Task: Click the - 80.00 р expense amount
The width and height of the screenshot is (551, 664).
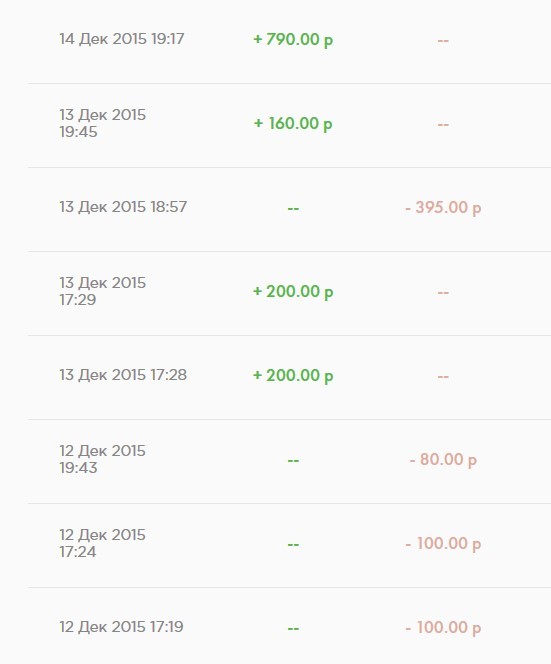Action: click(x=443, y=459)
